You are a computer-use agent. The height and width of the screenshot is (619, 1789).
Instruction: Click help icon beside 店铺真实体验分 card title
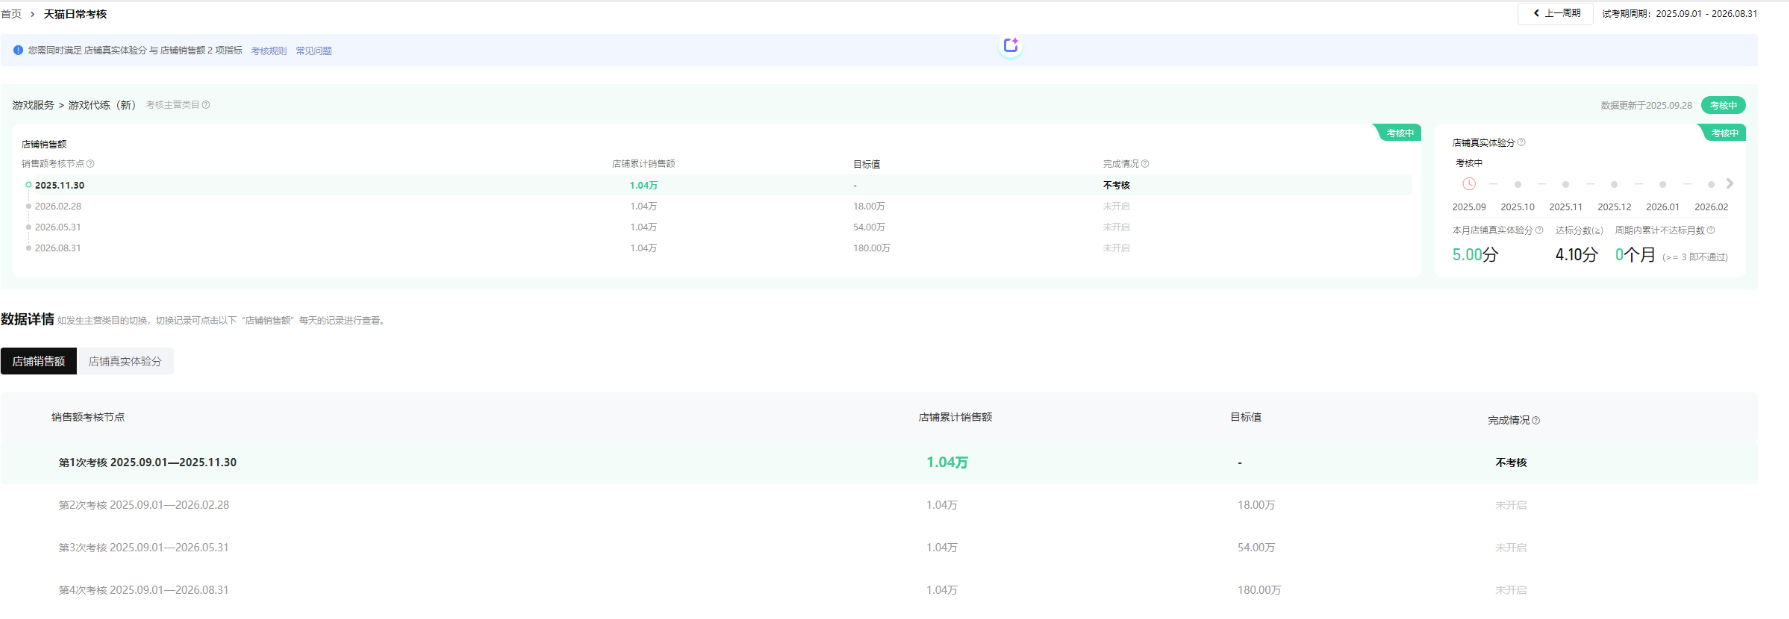[1521, 143]
